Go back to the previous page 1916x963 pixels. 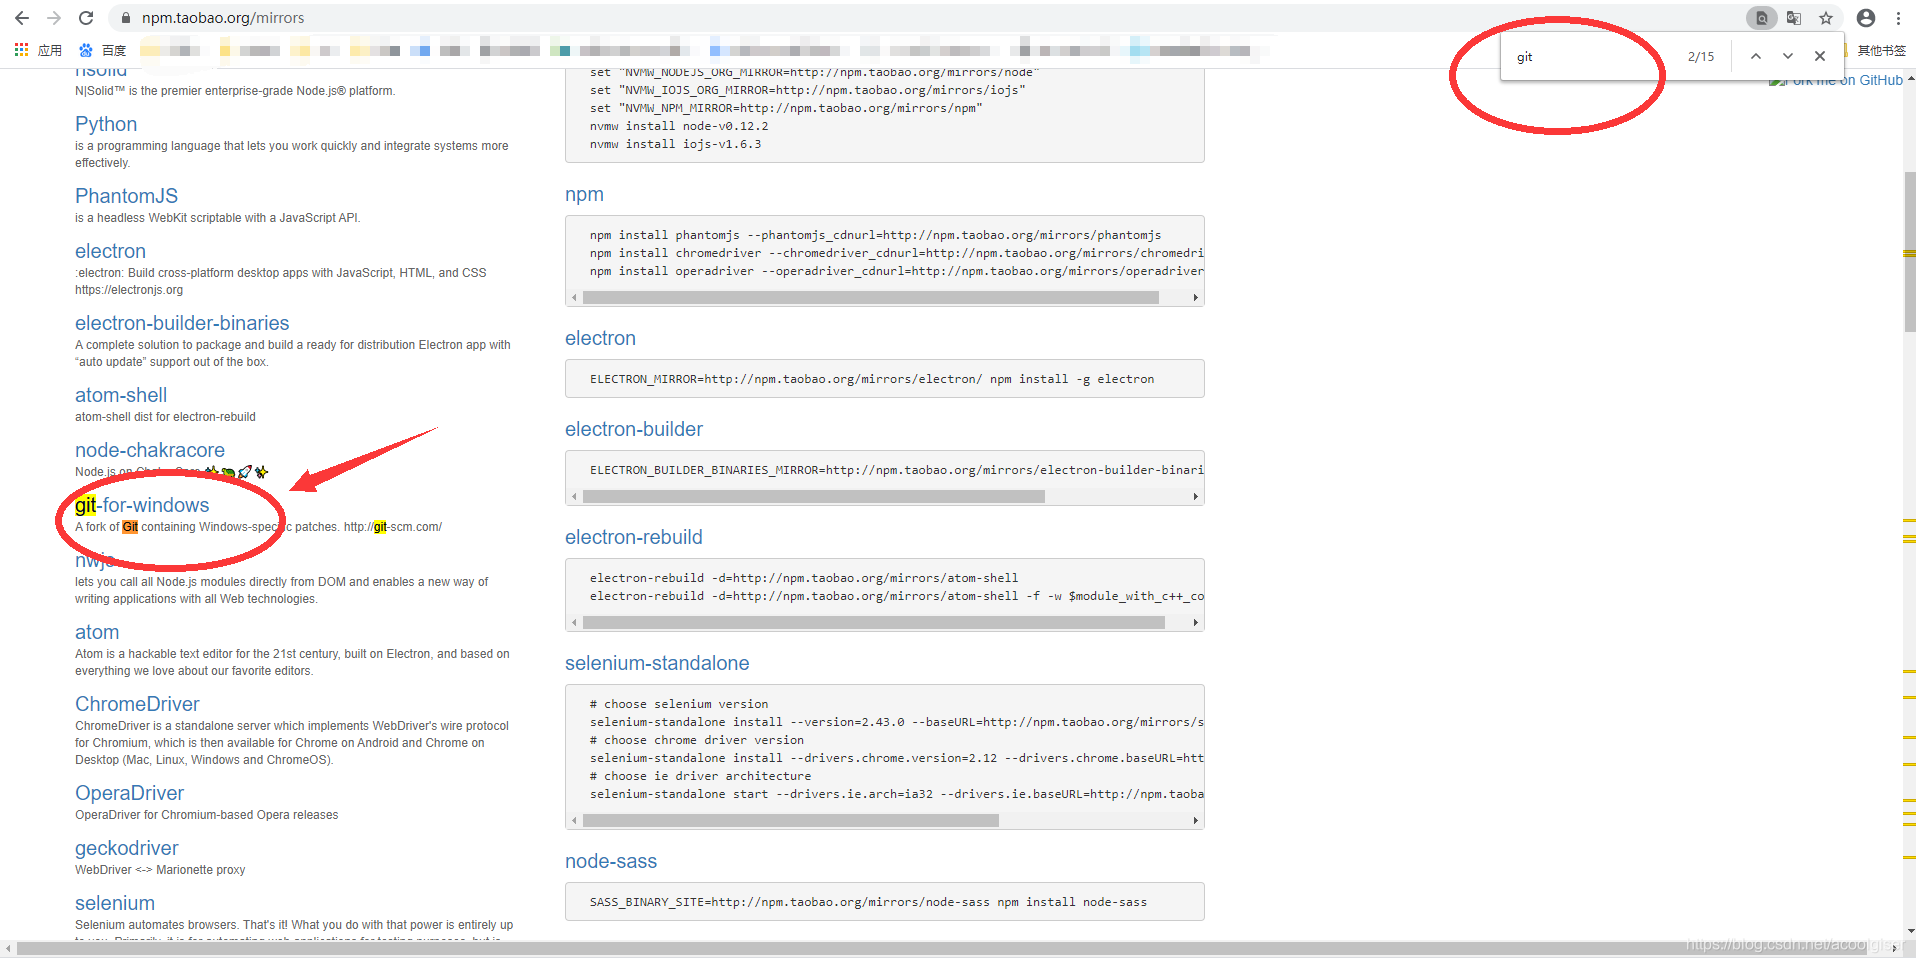point(22,18)
